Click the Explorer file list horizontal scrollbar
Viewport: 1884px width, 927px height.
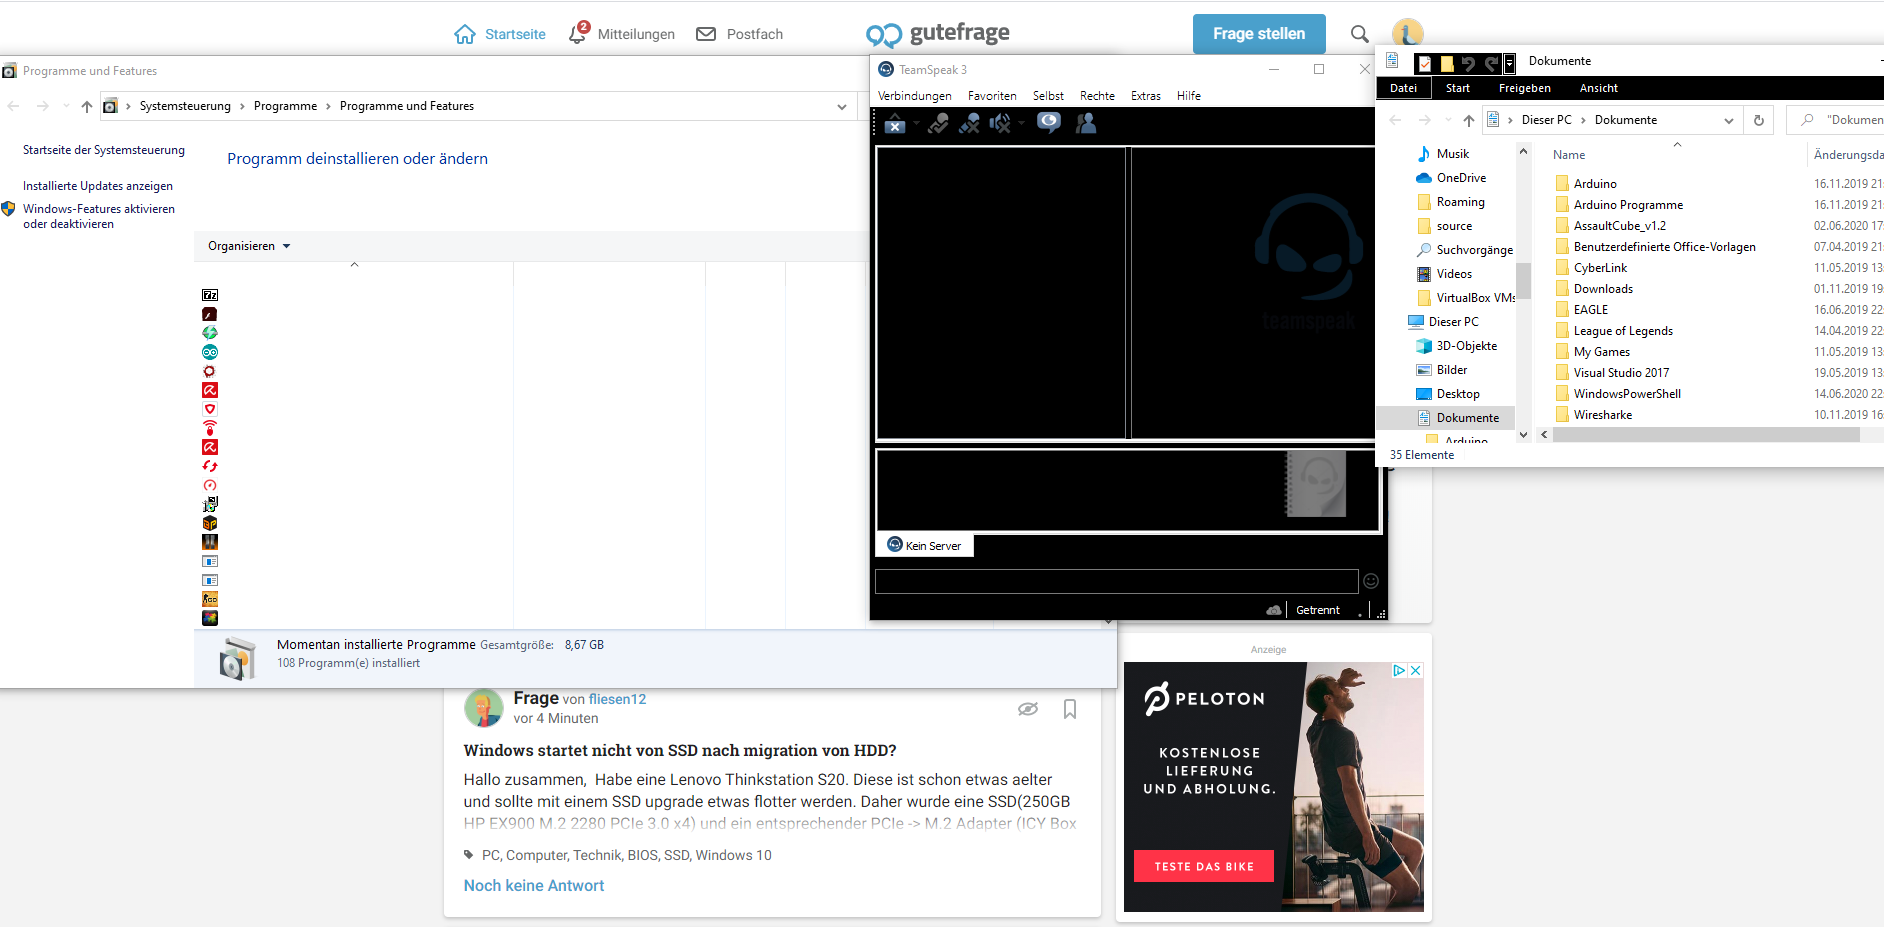coord(1705,435)
